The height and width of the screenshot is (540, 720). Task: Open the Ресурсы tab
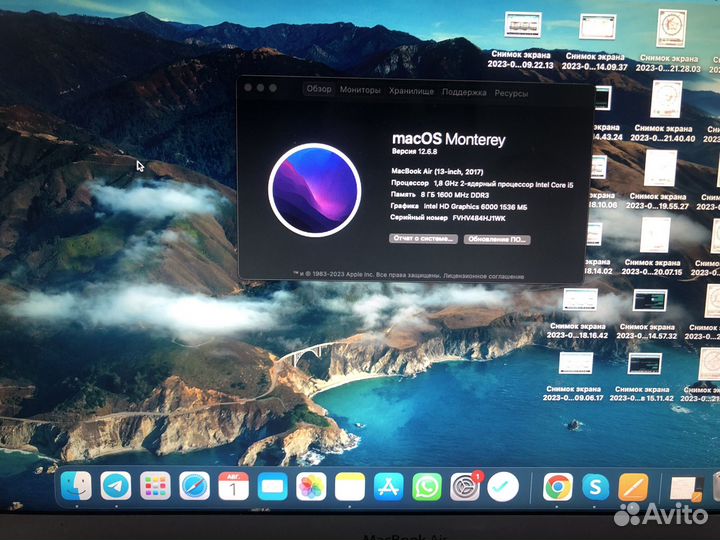click(x=511, y=93)
